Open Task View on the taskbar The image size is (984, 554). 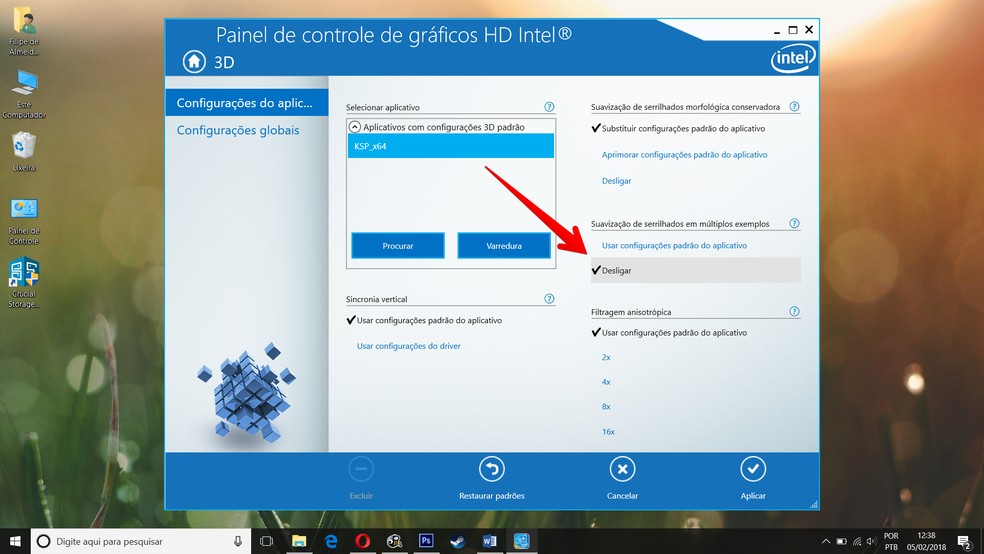pos(267,541)
